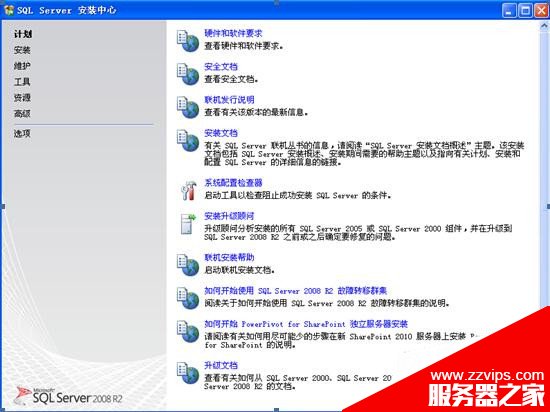Launch the 系统配置检查器 link
550x412 pixels.
coord(233,183)
